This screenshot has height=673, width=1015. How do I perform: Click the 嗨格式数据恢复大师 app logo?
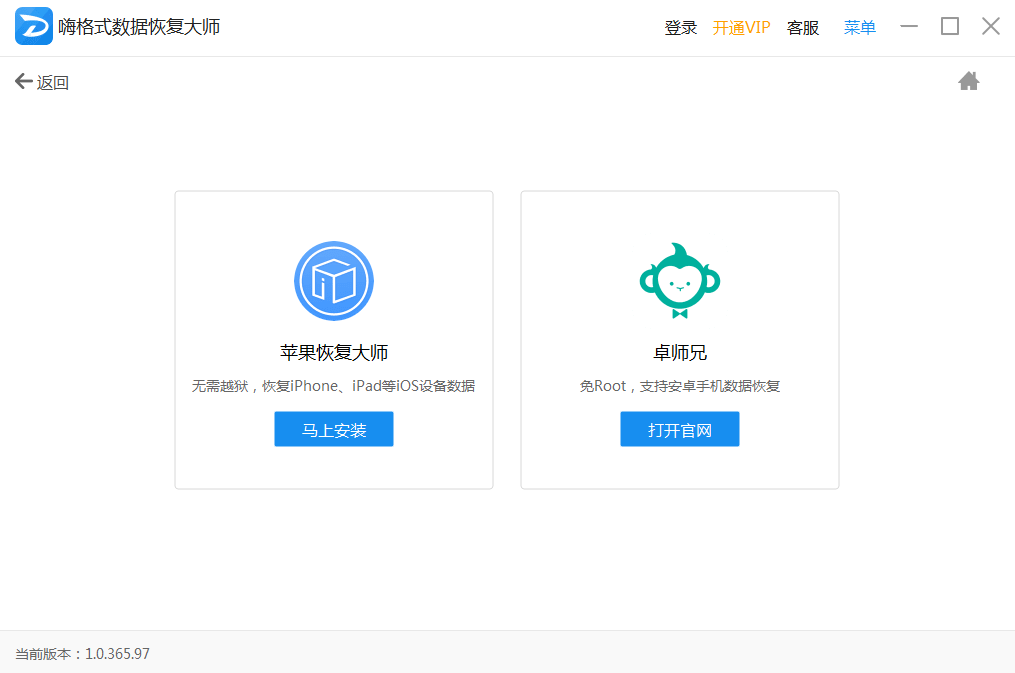coord(34,27)
